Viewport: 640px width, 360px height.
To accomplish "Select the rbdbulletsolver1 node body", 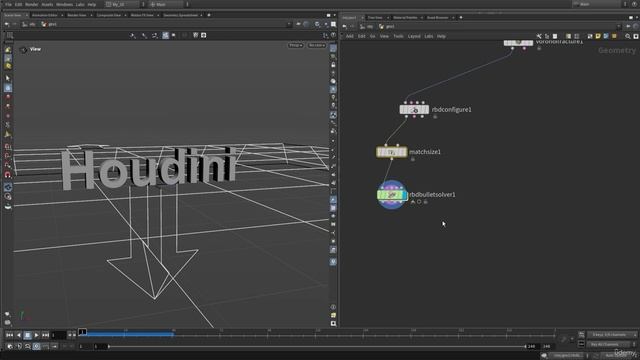I will coord(391,195).
